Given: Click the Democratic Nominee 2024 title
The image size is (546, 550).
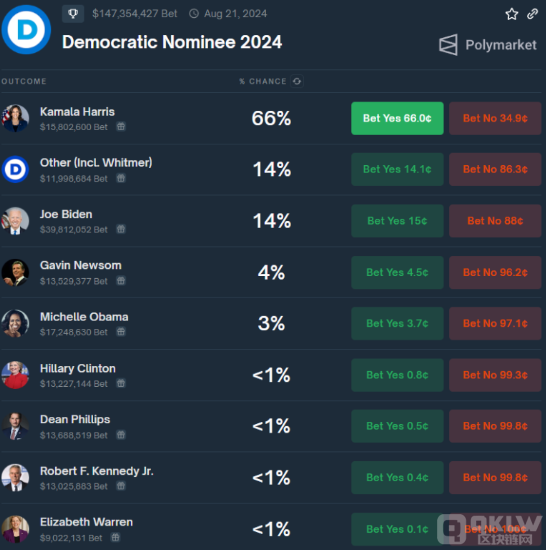Looking at the screenshot, I should (x=172, y=42).
